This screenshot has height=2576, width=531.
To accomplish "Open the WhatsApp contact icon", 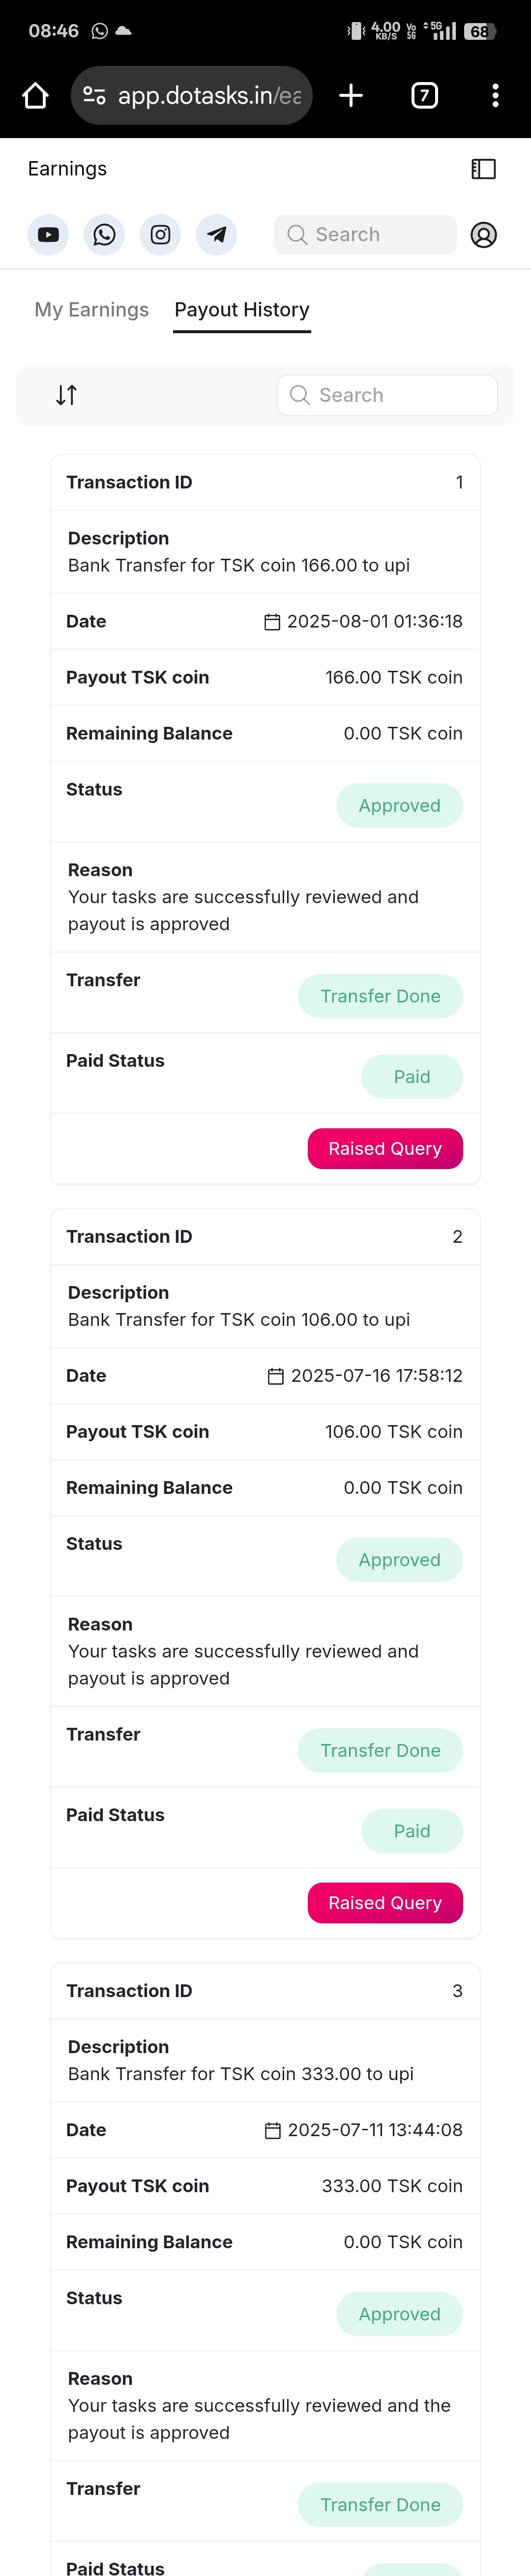I will click(104, 235).
